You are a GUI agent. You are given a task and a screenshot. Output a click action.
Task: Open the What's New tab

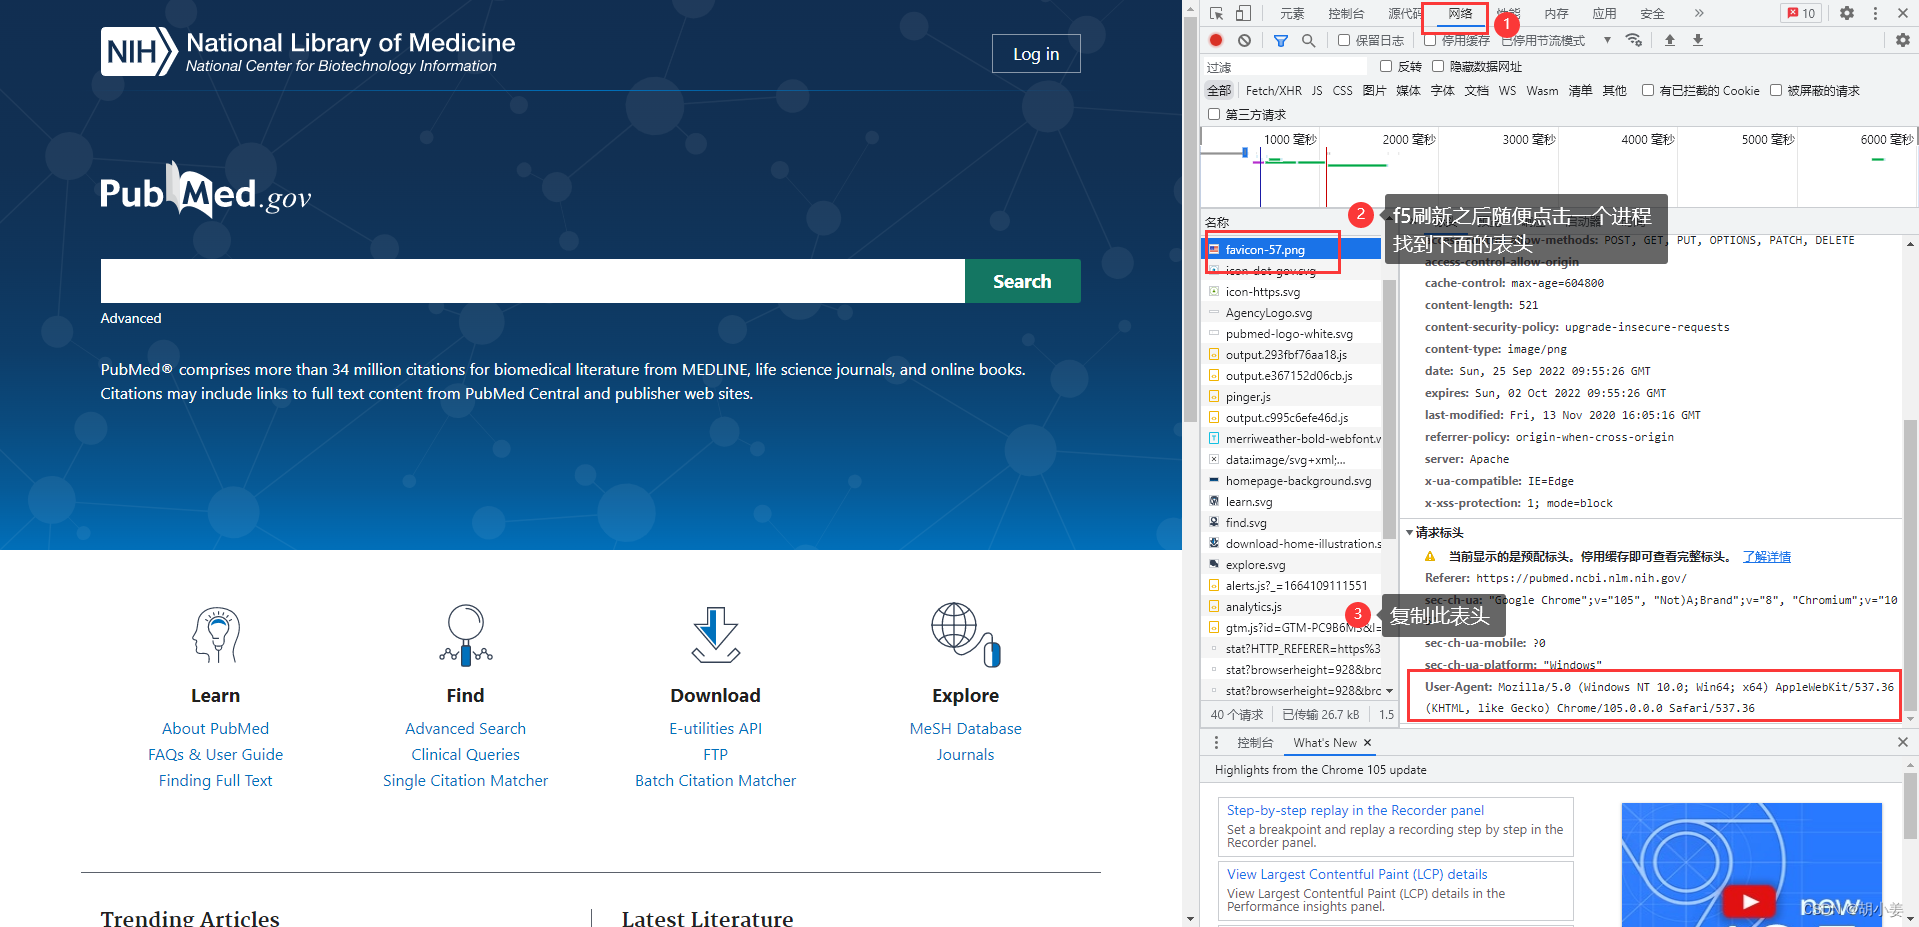(1323, 742)
